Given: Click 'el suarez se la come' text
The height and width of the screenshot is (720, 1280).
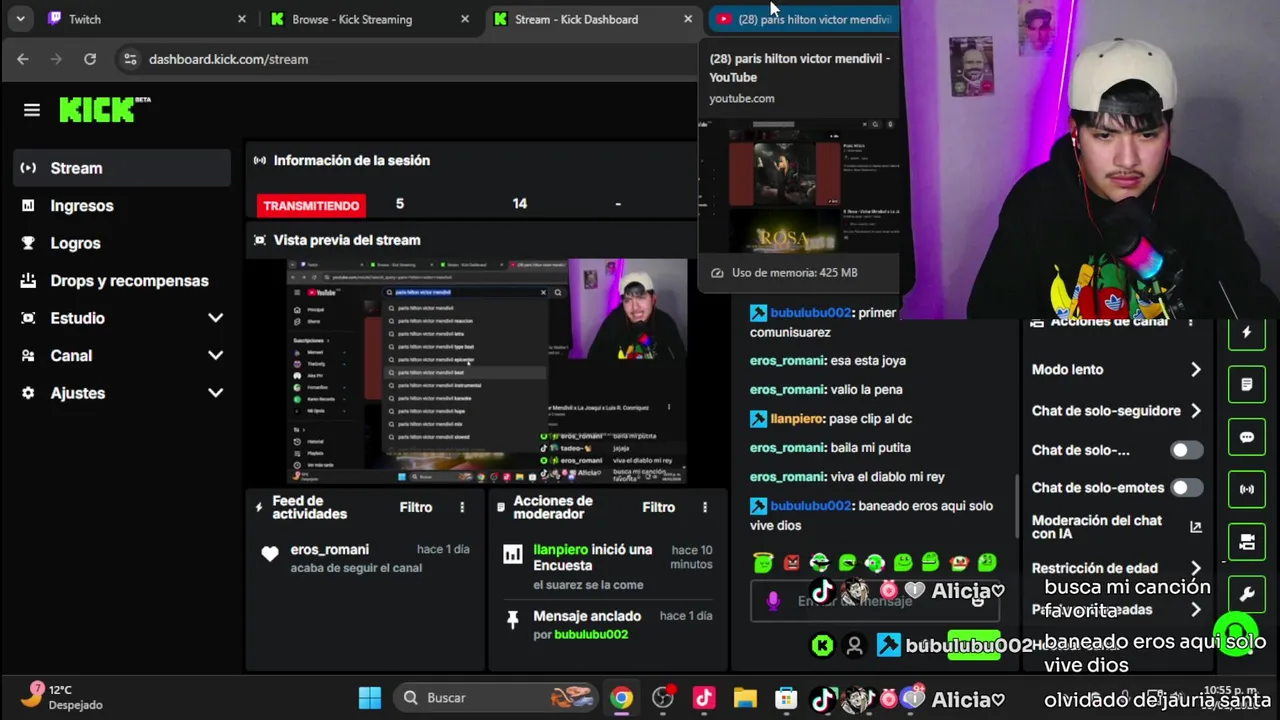Looking at the screenshot, I should [588, 585].
